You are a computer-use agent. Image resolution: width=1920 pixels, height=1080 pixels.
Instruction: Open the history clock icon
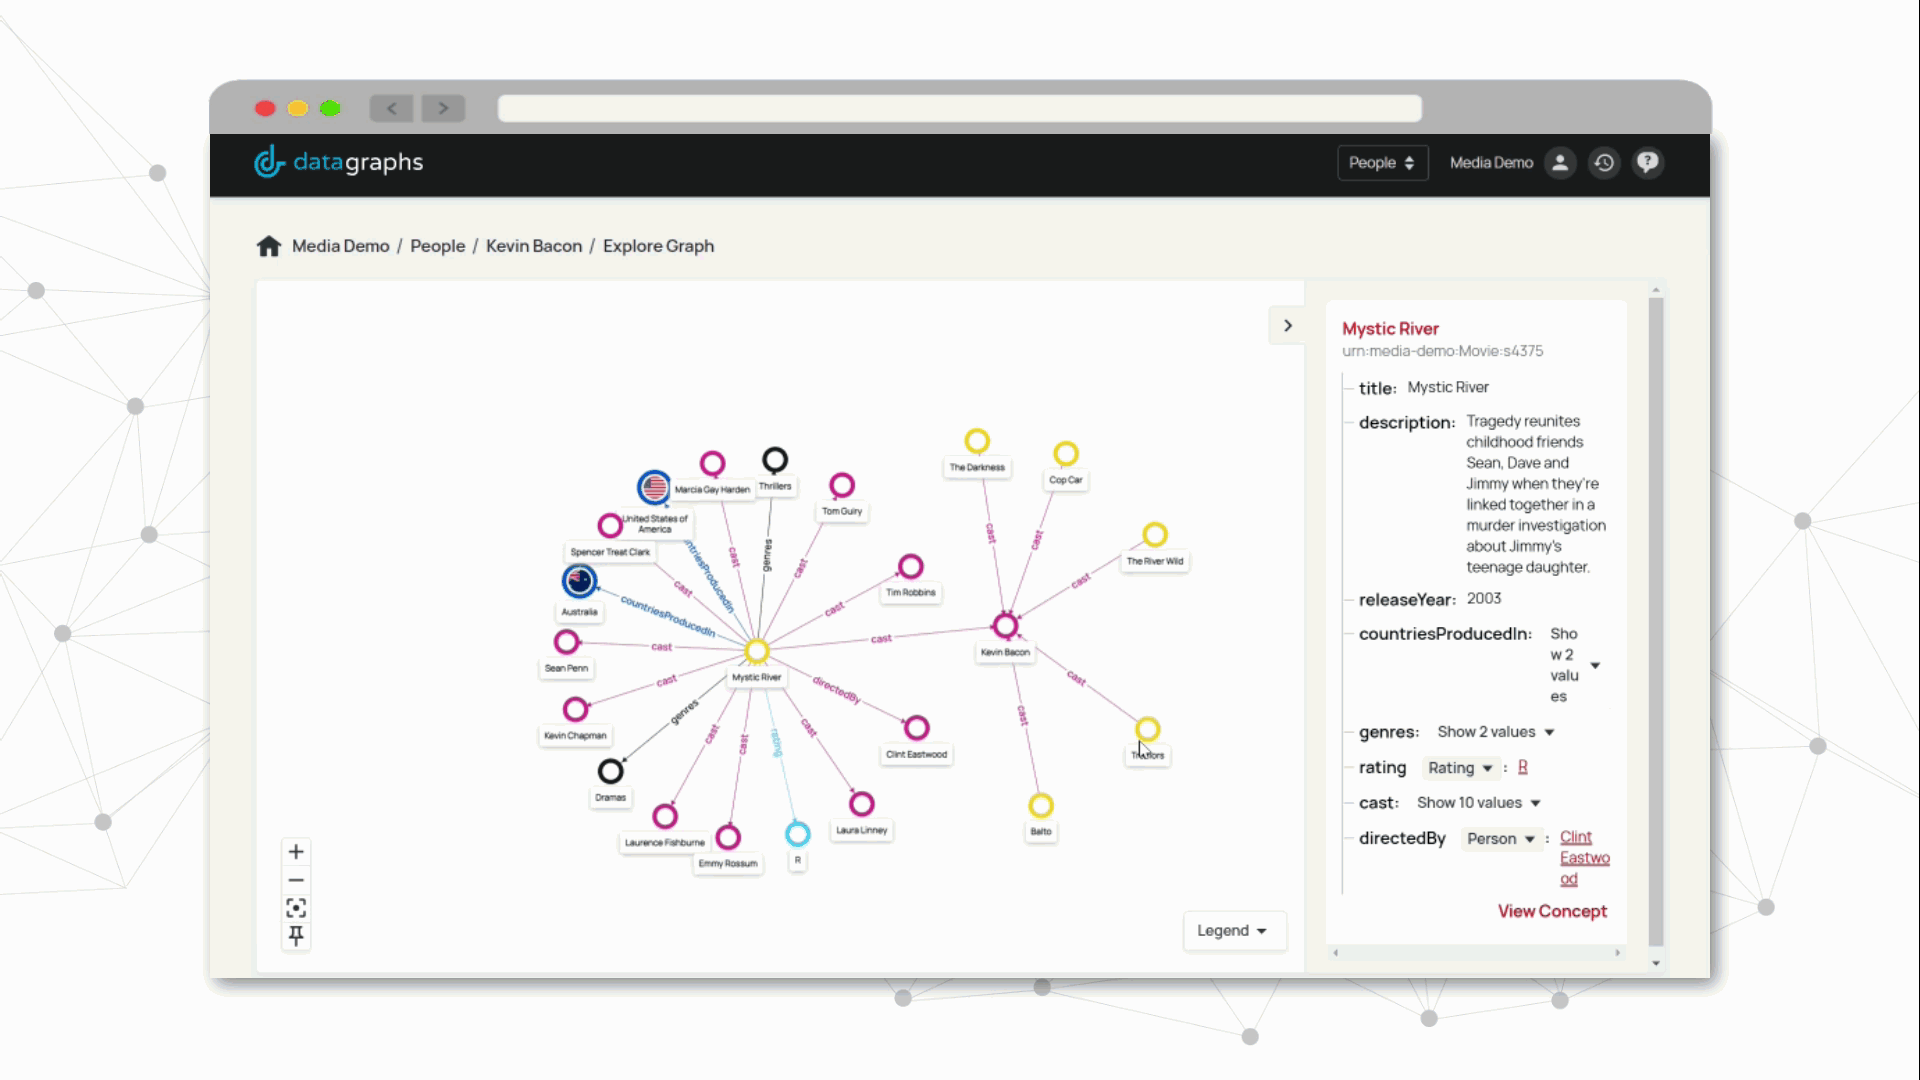pos(1604,163)
